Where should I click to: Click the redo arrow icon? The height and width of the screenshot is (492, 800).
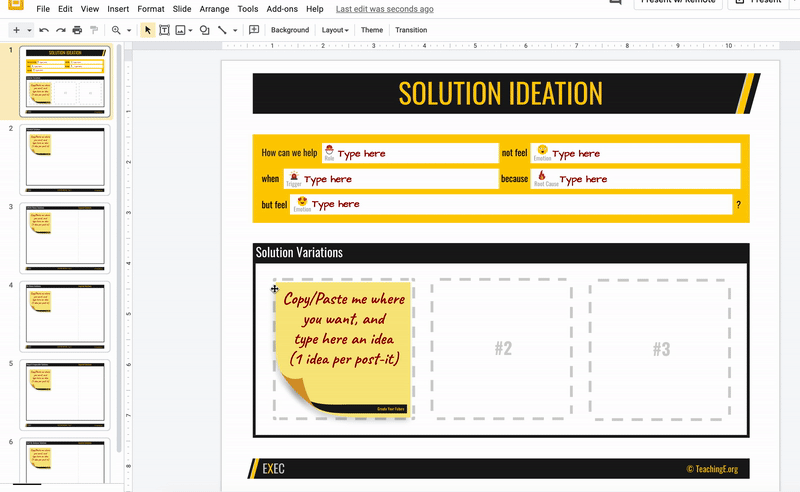click(61, 30)
